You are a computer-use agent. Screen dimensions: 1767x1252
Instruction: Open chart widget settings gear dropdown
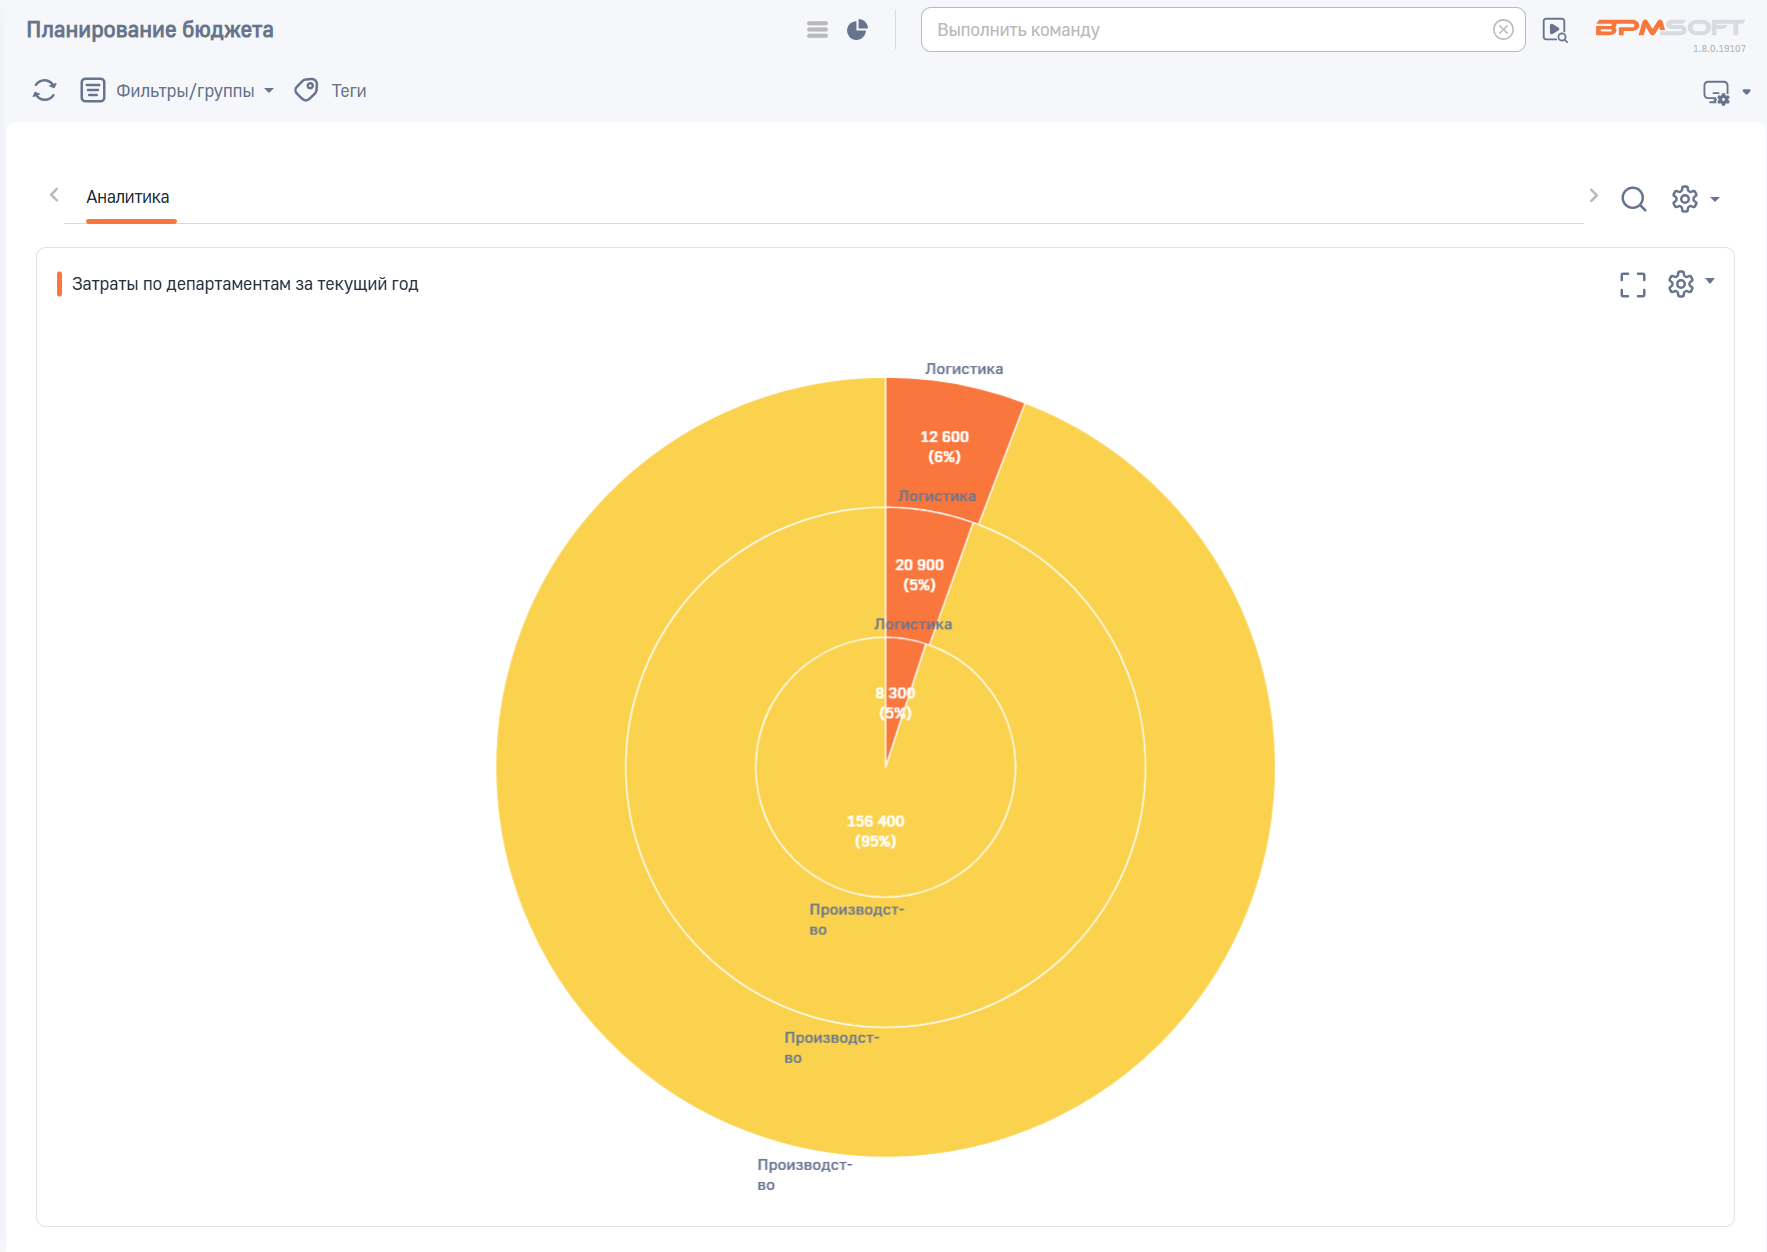[1690, 284]
